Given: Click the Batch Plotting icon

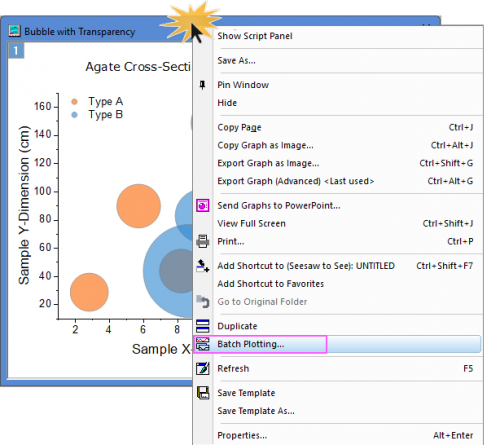Looking at the screenshot, I should click(x=203, y=344).
